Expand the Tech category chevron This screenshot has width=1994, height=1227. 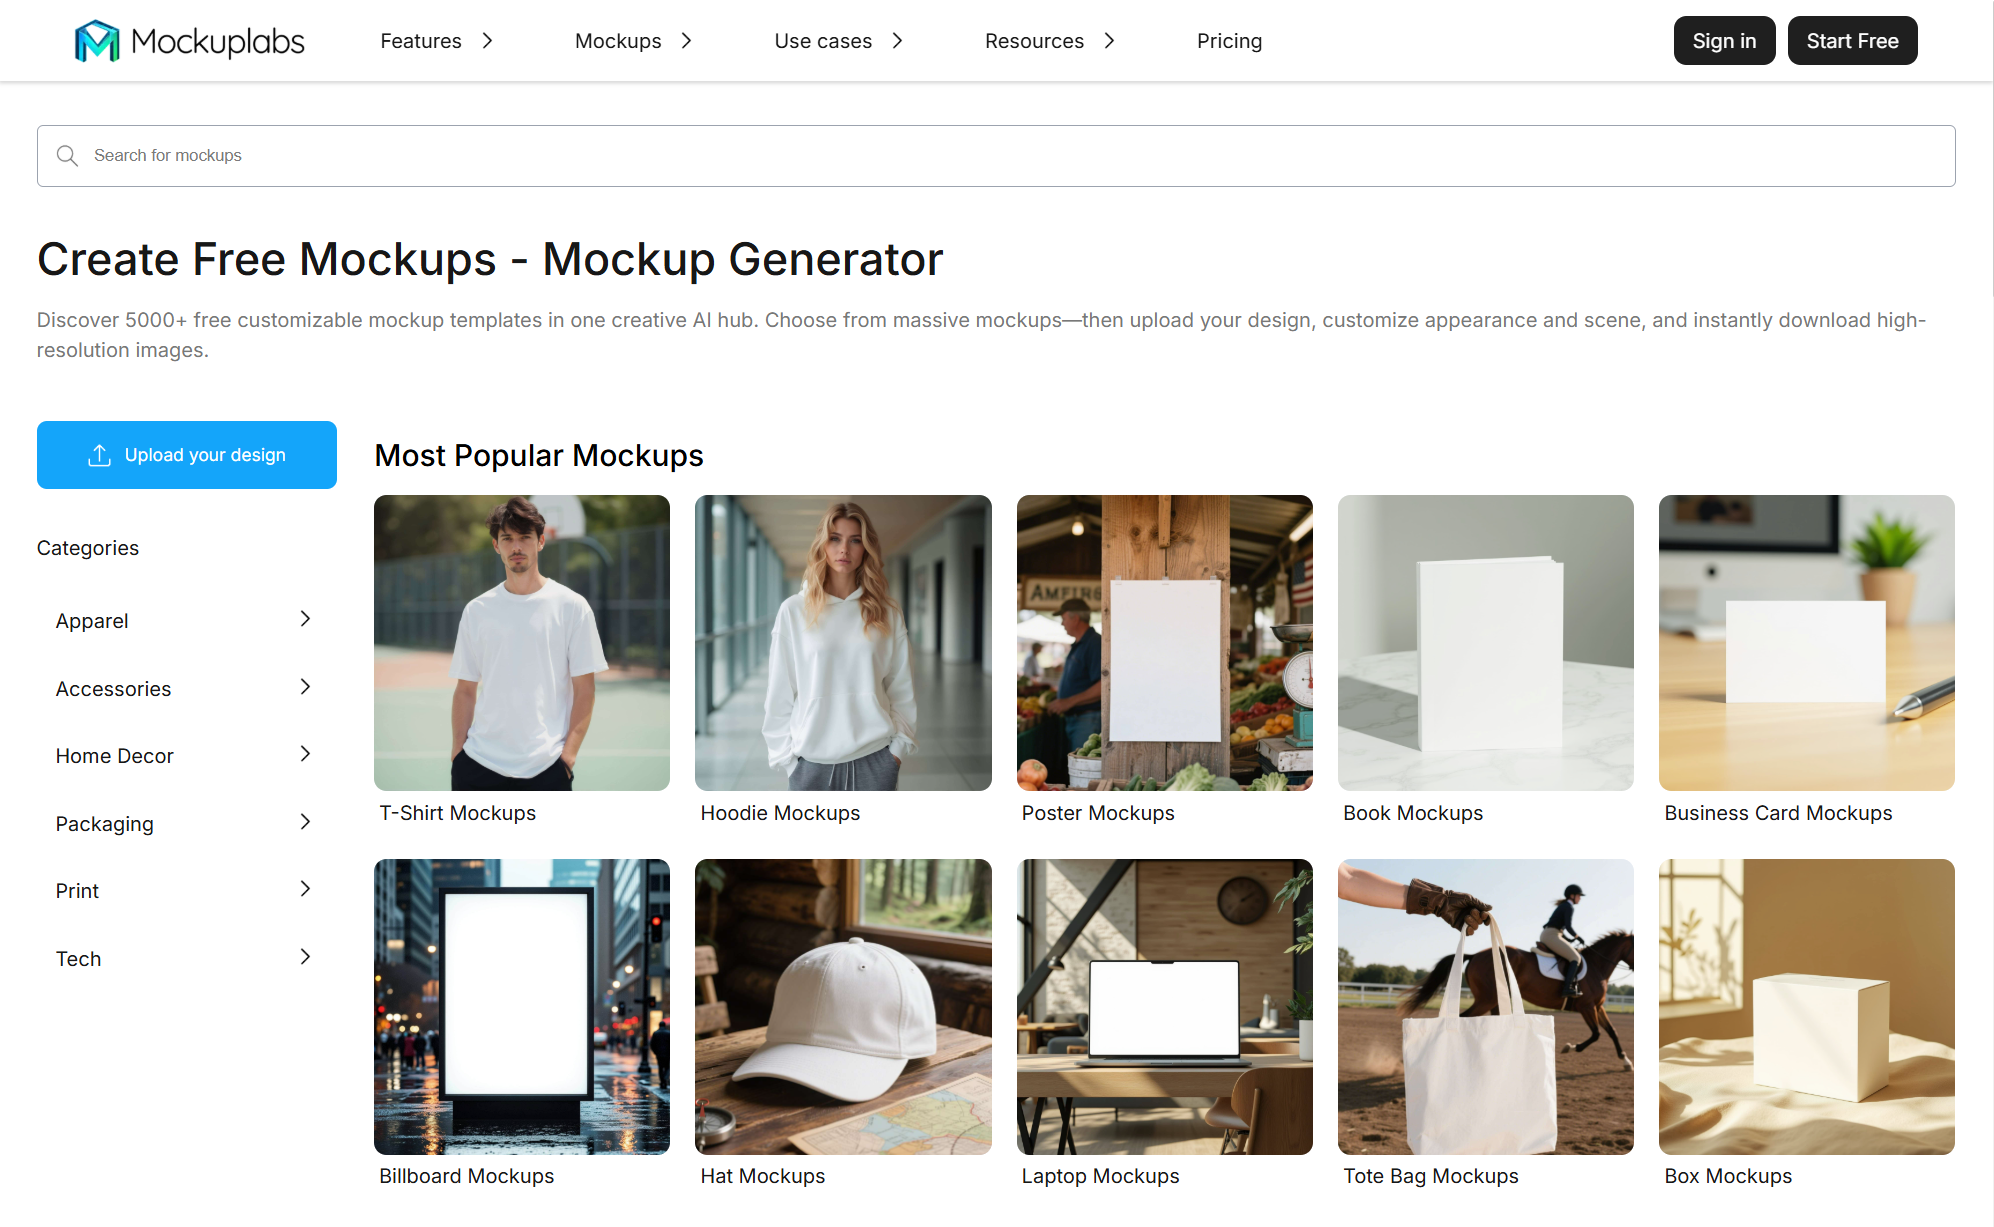(x=305, y=957)
